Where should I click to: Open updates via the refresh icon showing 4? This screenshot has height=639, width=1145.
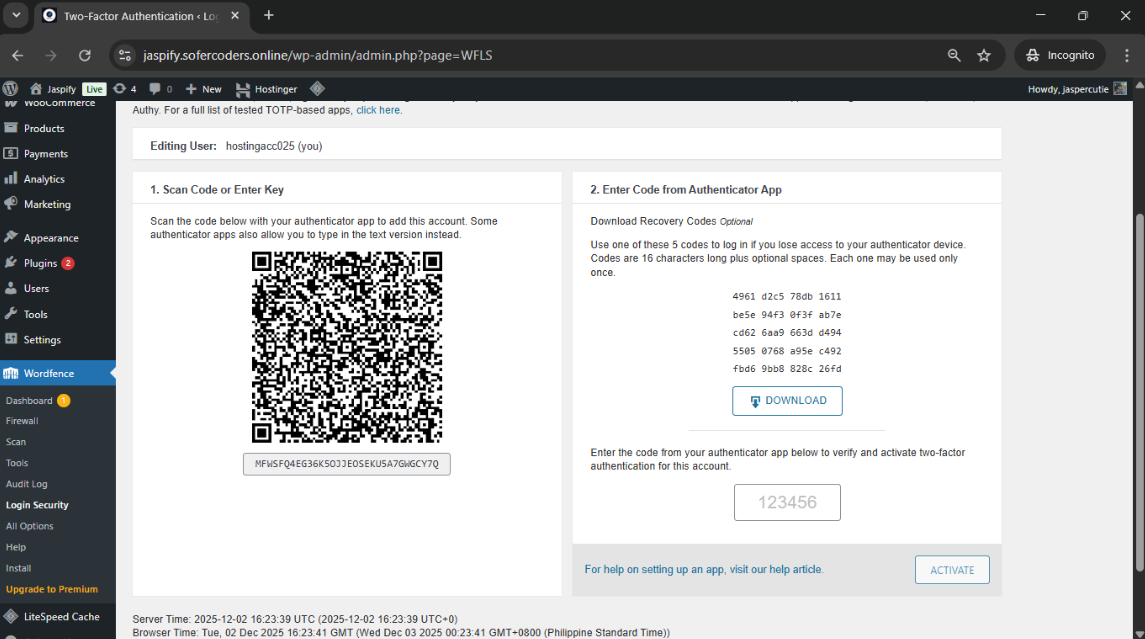tap(120, 89)
